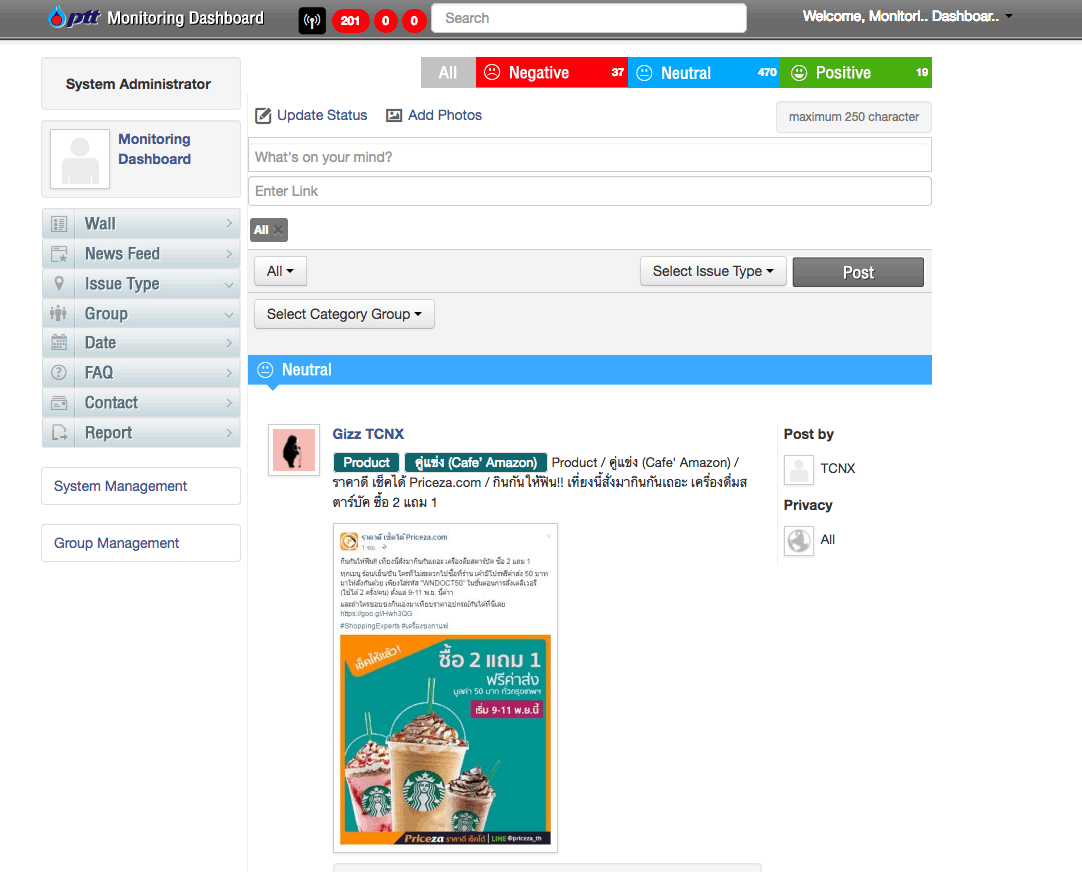The height and width of the screenshot is (872, 1082).
Task: Open the Contact sidebar item
Action: click(x=141, y=403)
